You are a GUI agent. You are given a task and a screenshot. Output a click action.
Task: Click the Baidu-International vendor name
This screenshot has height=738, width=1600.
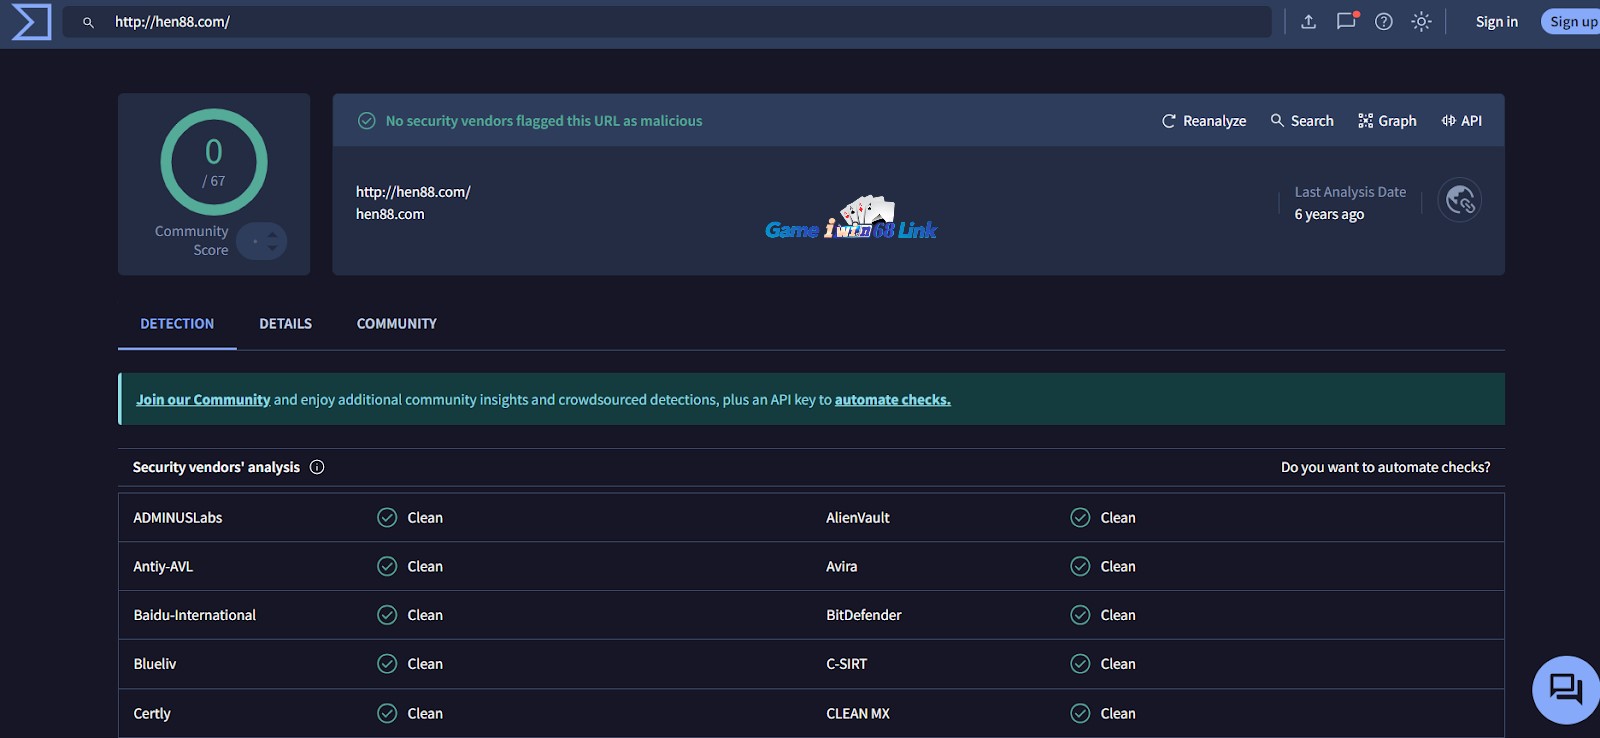tap(195, 616)
